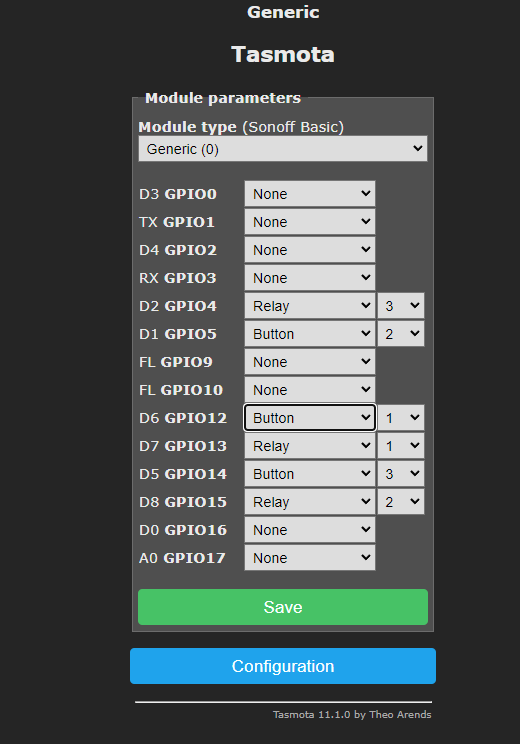Go back via the Configuration button
Screen dimensions: 520x744
coord(283,666)
